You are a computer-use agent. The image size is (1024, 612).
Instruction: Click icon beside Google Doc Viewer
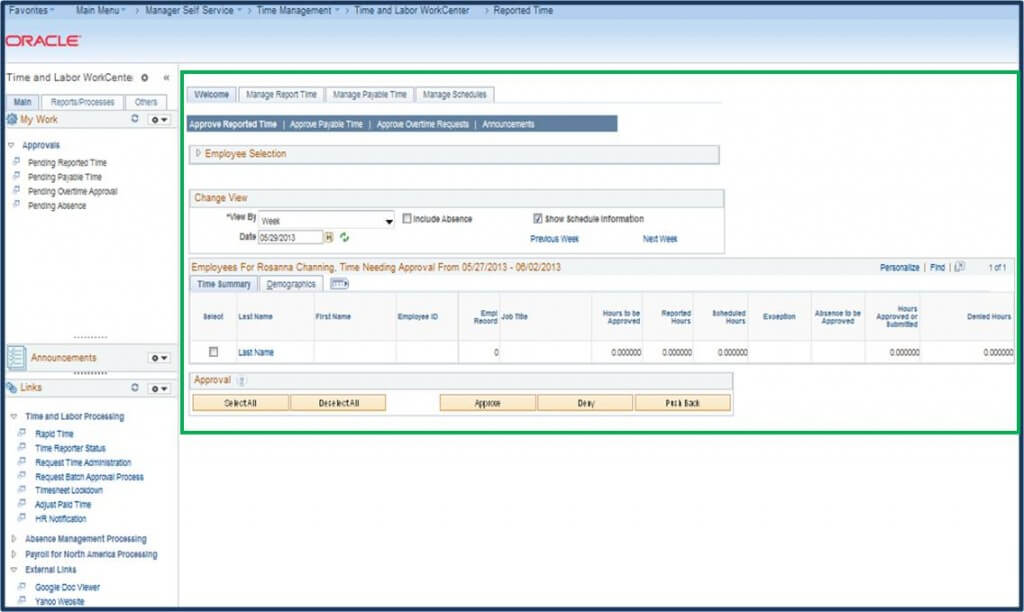click(22, 586)
